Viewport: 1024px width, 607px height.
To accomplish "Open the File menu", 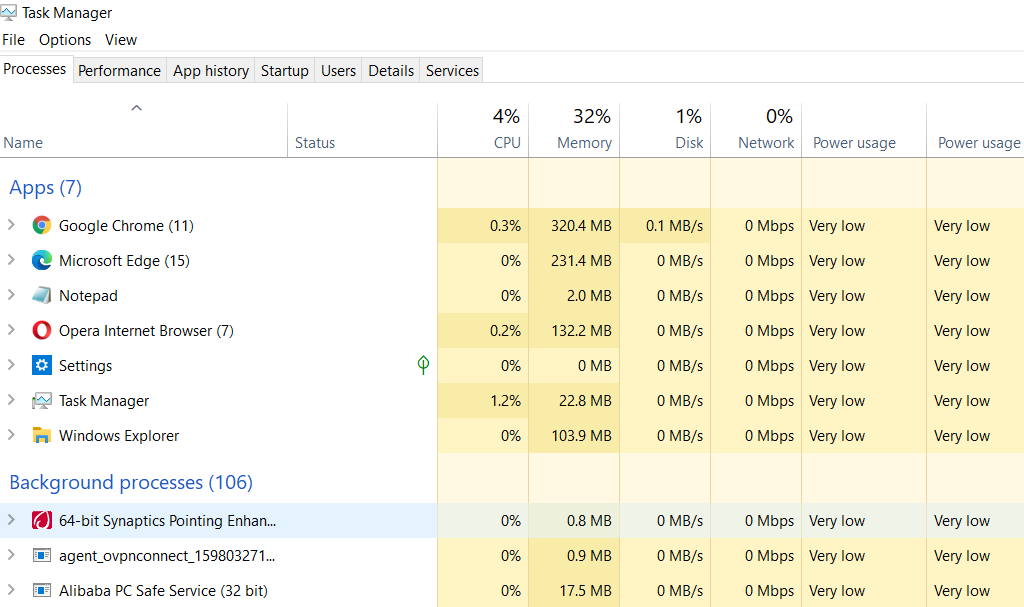I will (x=14, y=40).
